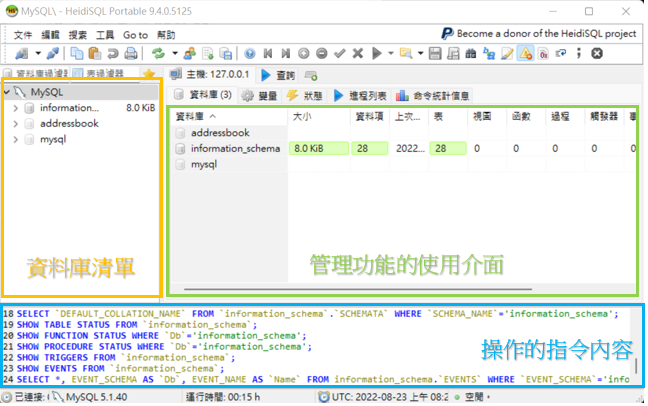Click the horizontal scrollbar of database grid
Image resolution: width=648 pixels, height=406 pixels.
click(x=358, y=289)
